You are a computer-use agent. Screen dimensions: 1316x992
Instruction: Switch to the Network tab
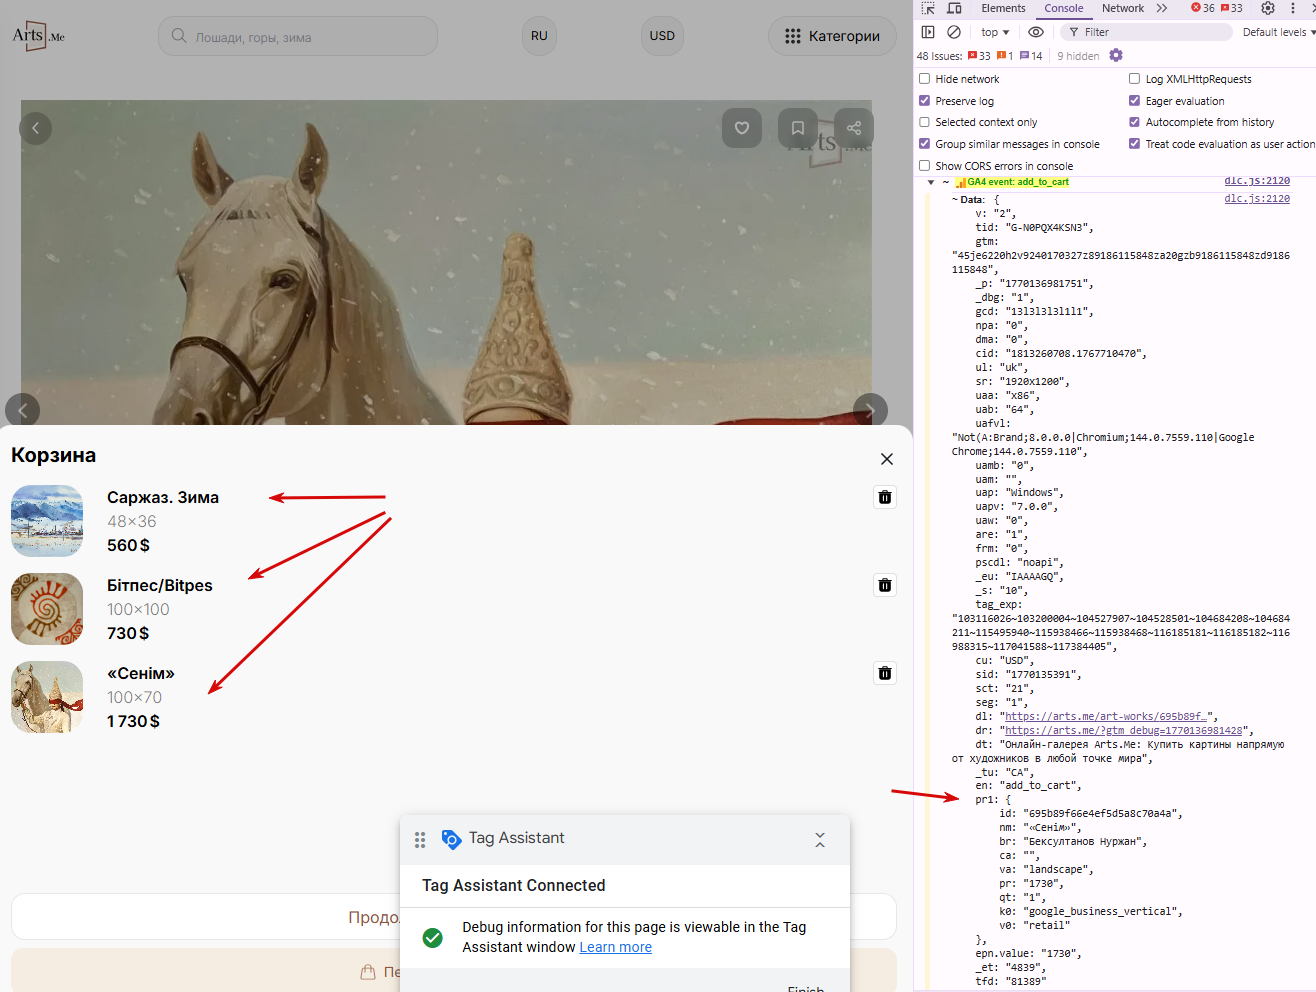pyautogui.click(x=1123, y=8)
